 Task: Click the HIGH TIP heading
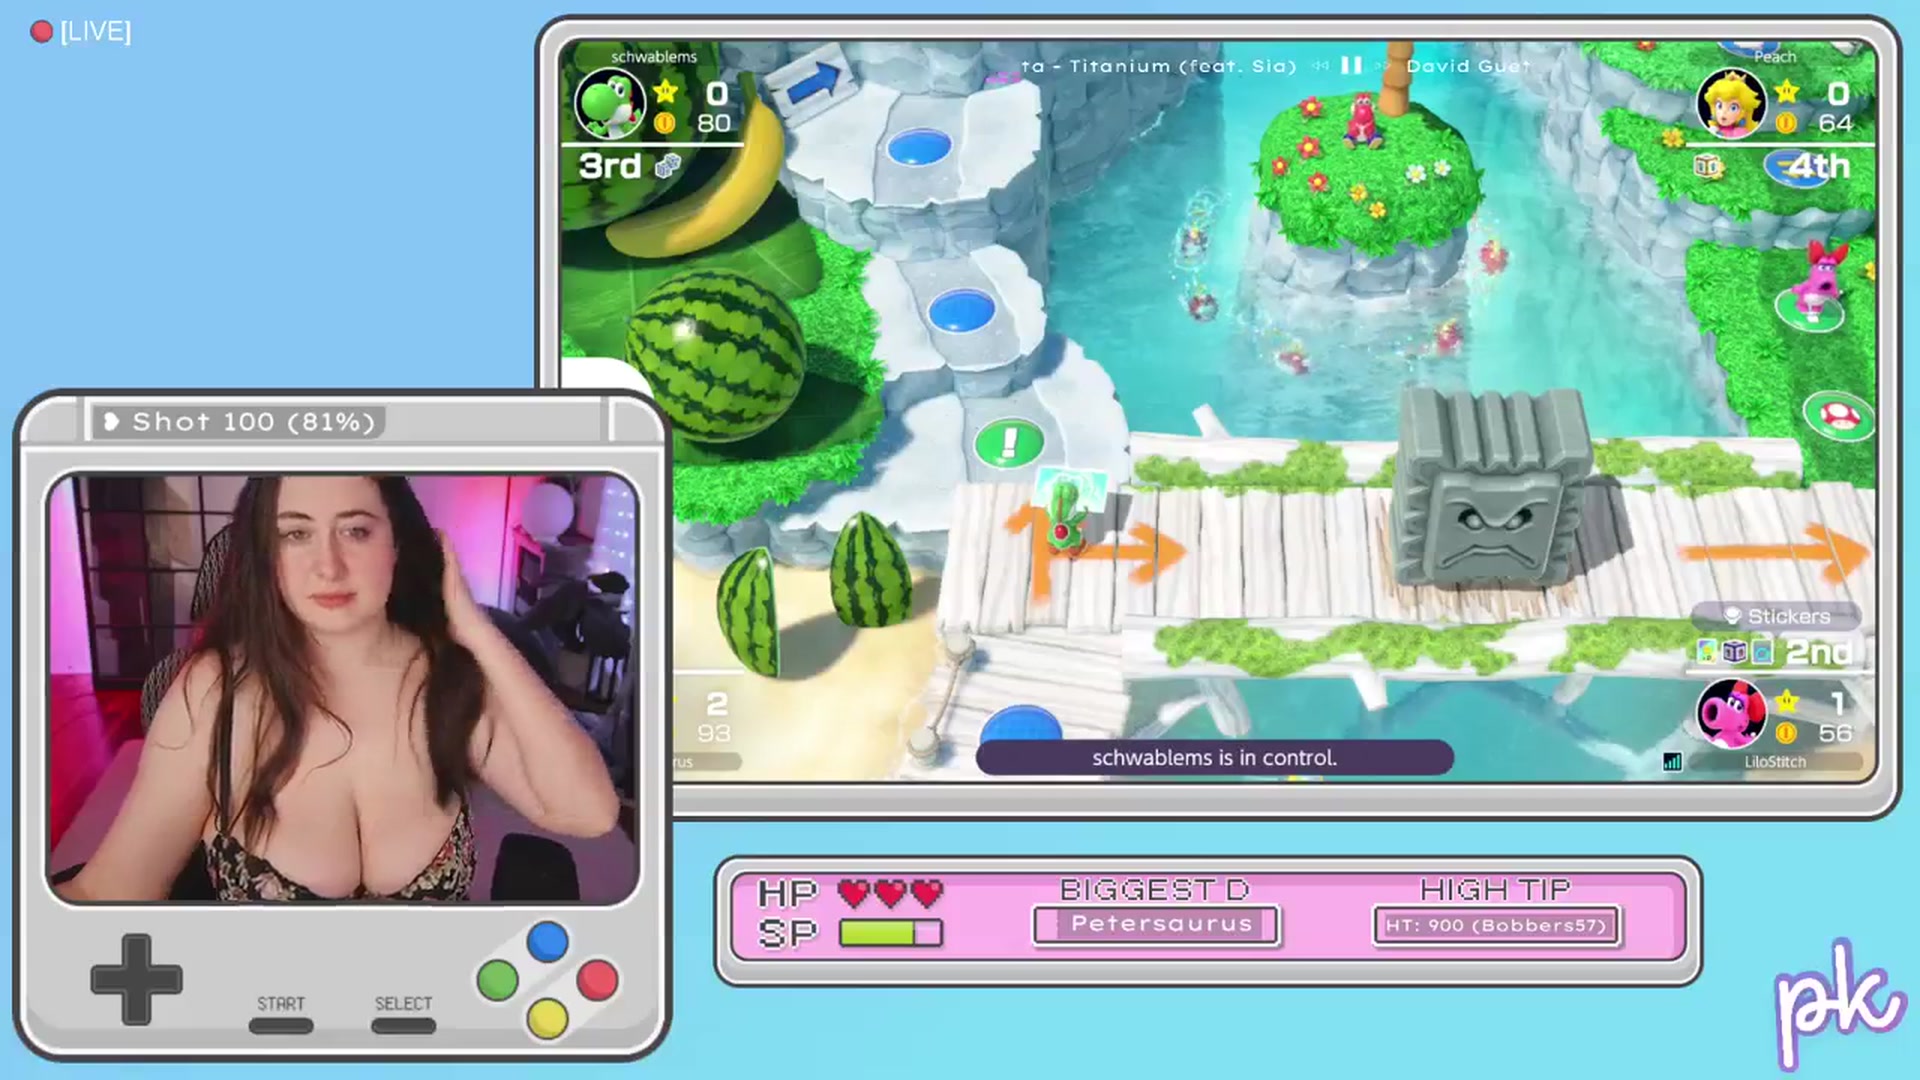[x=1495, y=889]
